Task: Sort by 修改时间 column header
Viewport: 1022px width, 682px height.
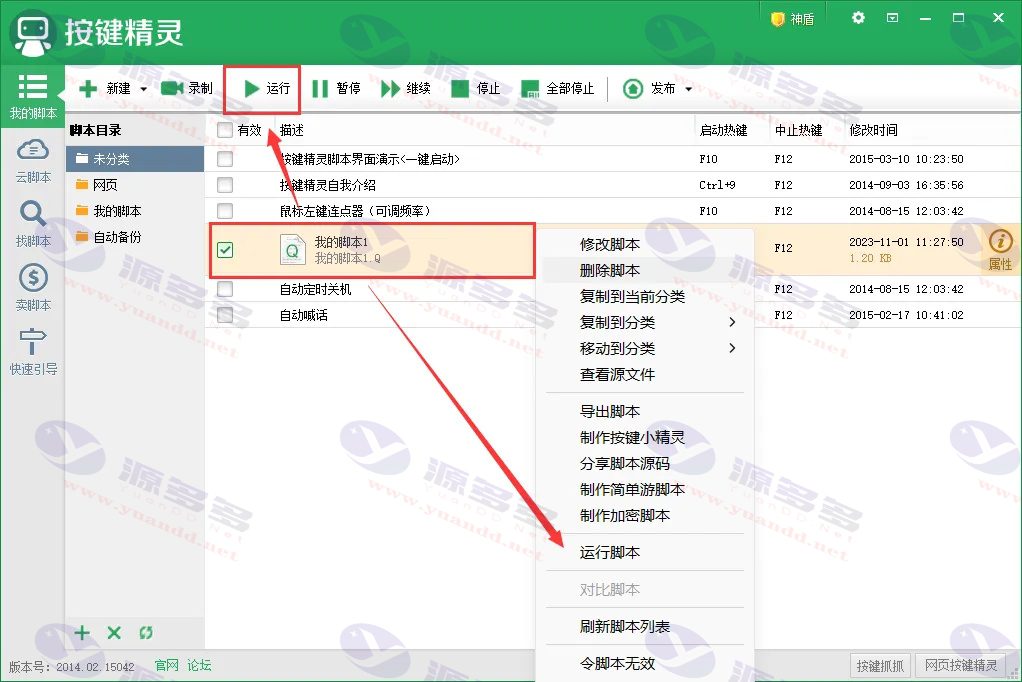Action: (873, 130)
